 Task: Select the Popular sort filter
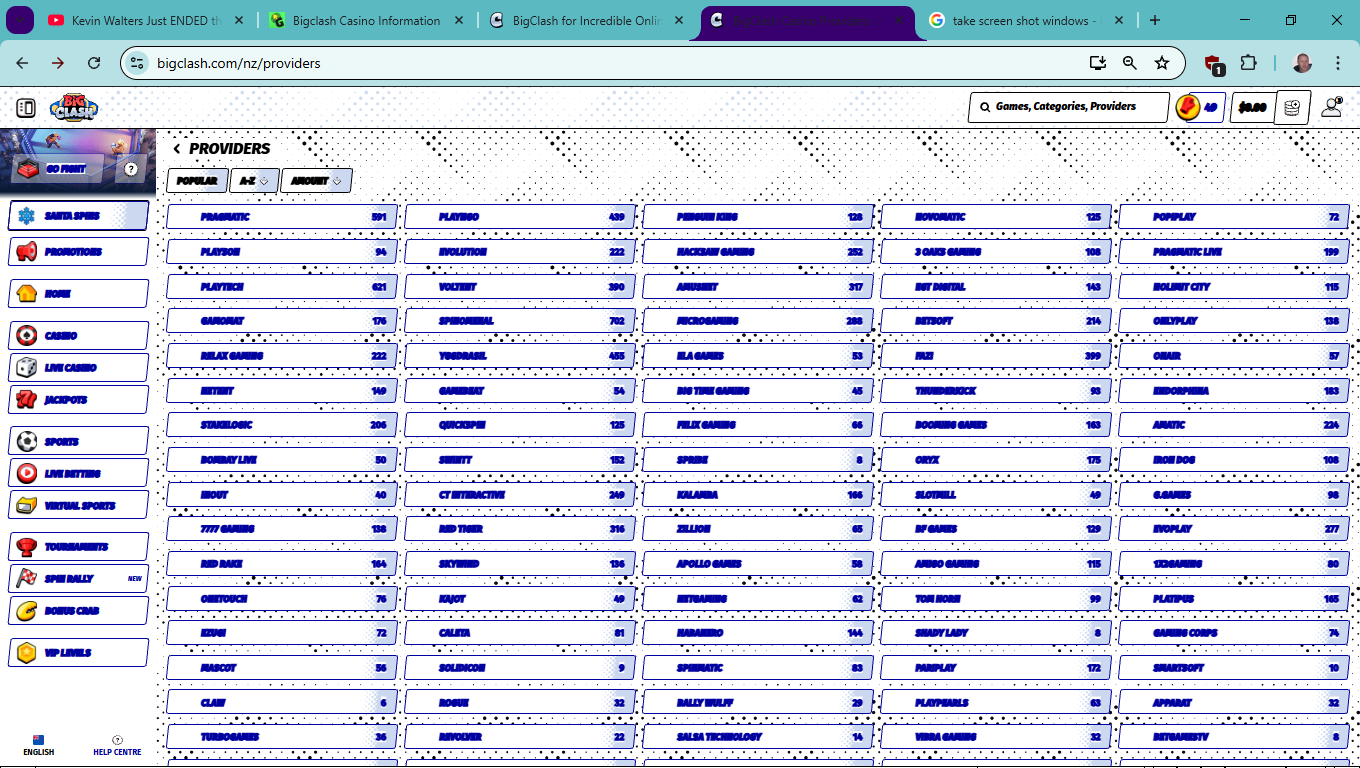[x=197, y=181]
